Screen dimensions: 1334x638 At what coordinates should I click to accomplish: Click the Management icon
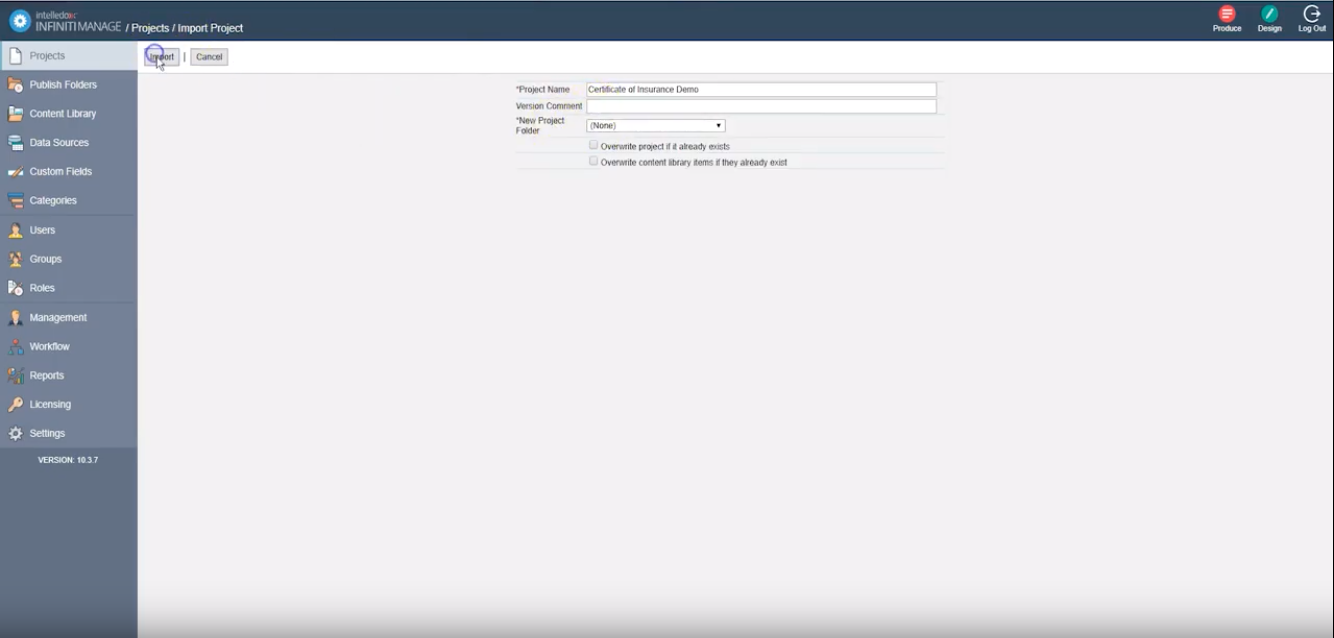[15, 318]
